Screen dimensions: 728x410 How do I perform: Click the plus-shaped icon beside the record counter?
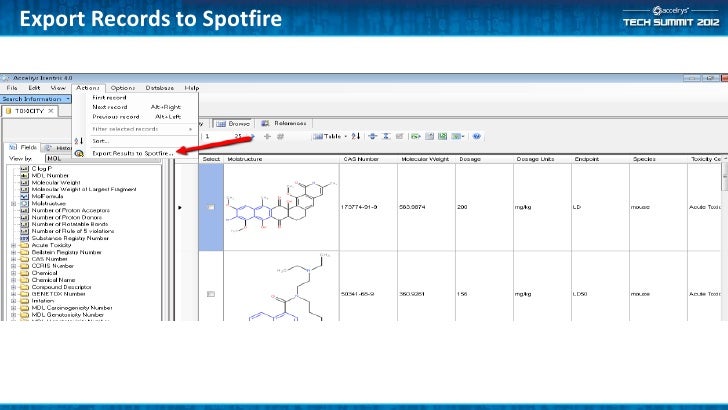pos(267,136)
